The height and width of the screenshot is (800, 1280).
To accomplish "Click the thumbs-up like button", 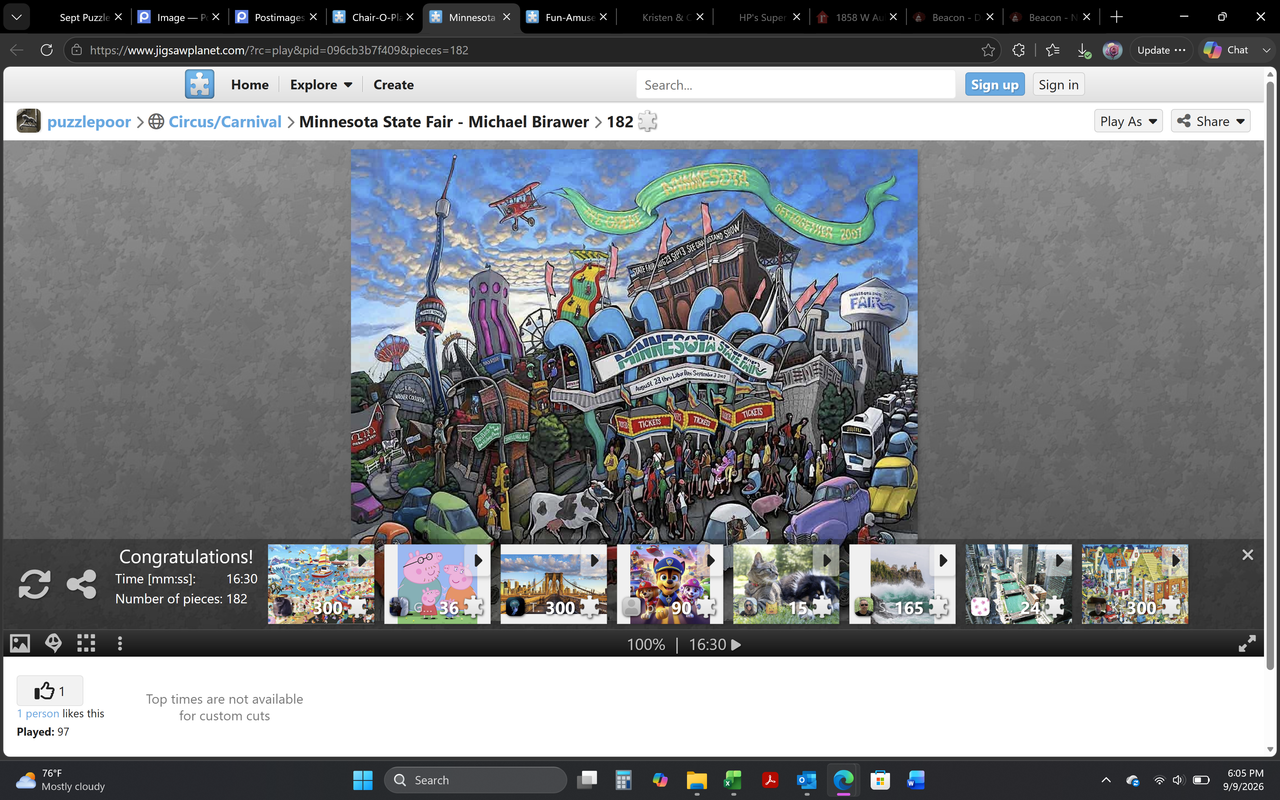I will (49, 691).
